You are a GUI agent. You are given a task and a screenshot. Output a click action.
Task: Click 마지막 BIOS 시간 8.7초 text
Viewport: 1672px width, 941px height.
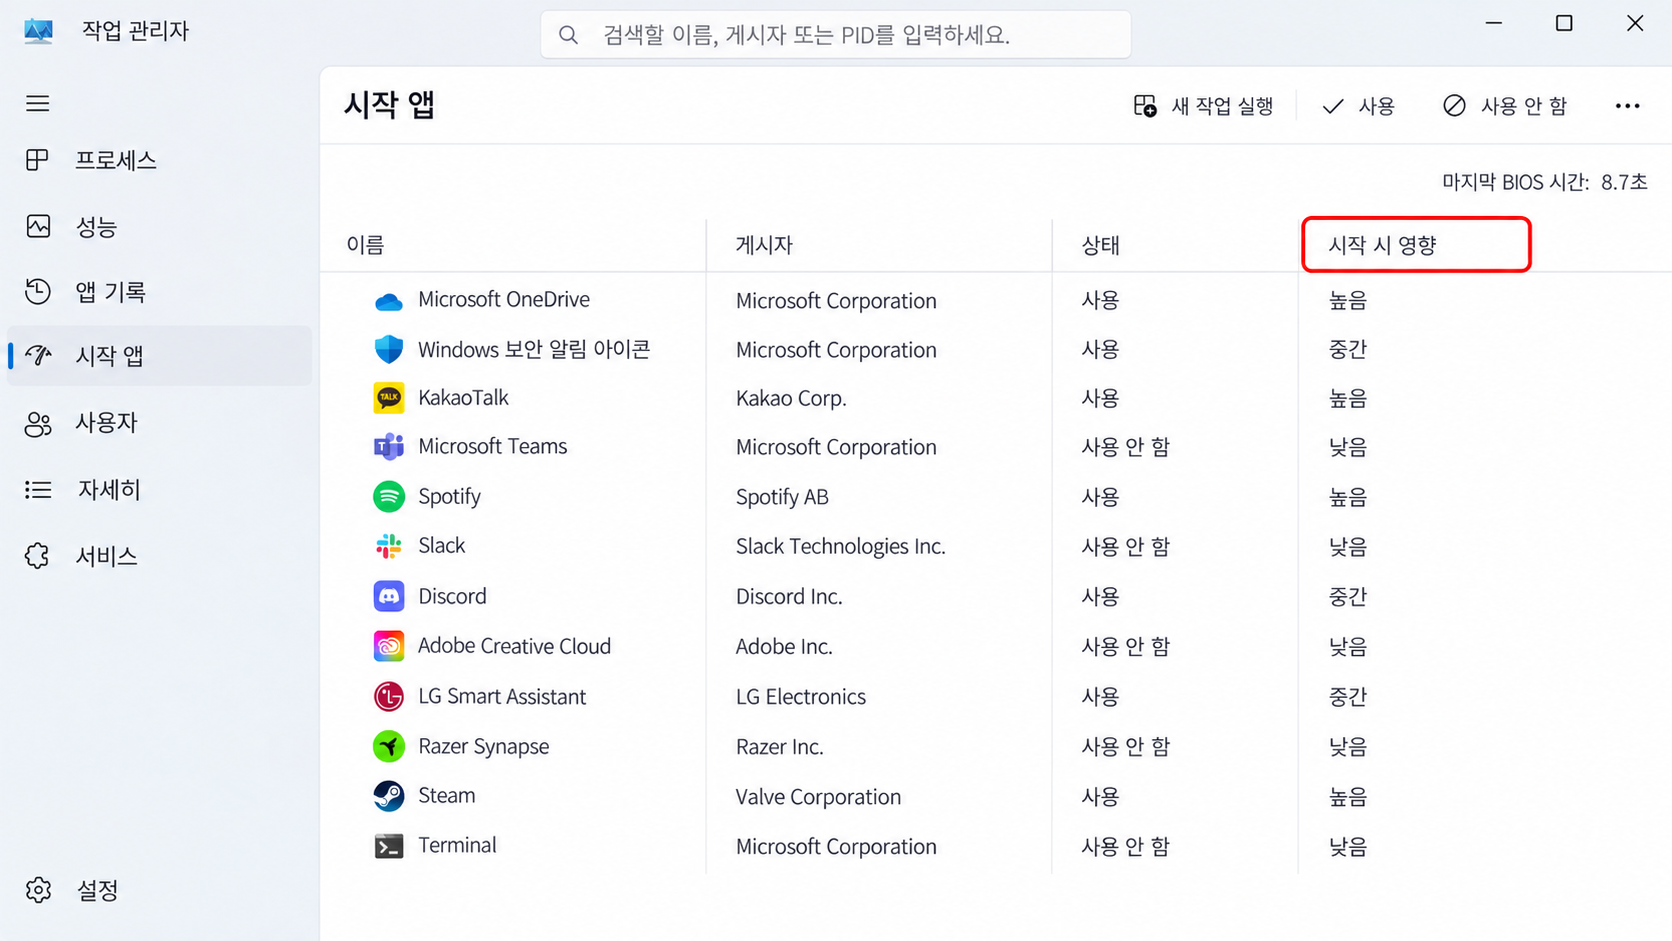pos(1544,182)
